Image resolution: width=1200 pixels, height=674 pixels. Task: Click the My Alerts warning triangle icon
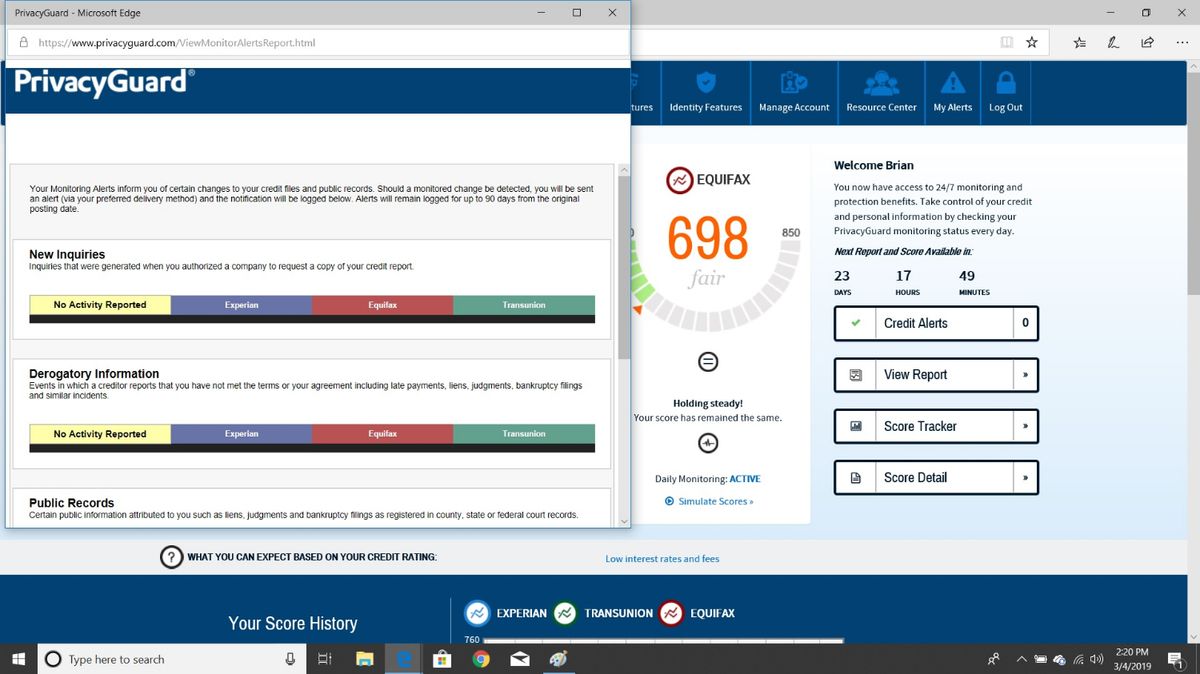pos(951,82)
